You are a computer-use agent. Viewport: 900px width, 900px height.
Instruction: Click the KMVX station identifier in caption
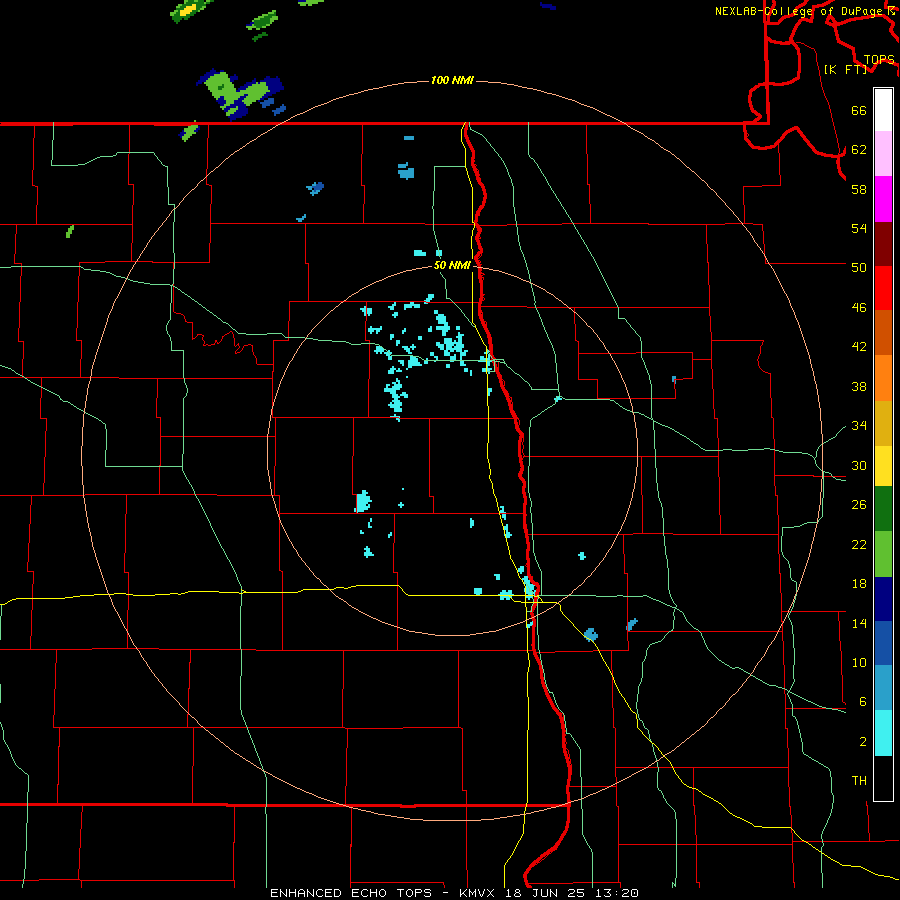(476, 893)
